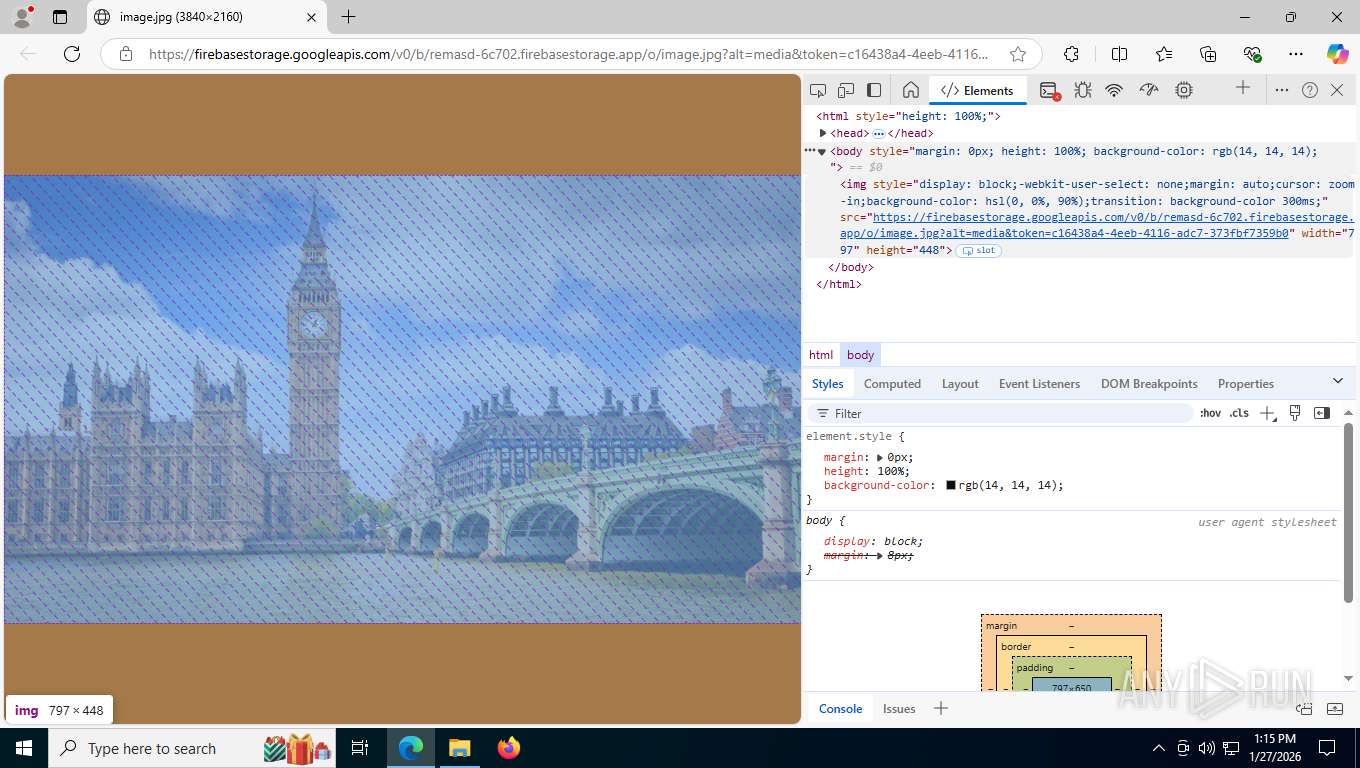
Task: Open the Performance gauge panel
Action: pos(1149,90)
